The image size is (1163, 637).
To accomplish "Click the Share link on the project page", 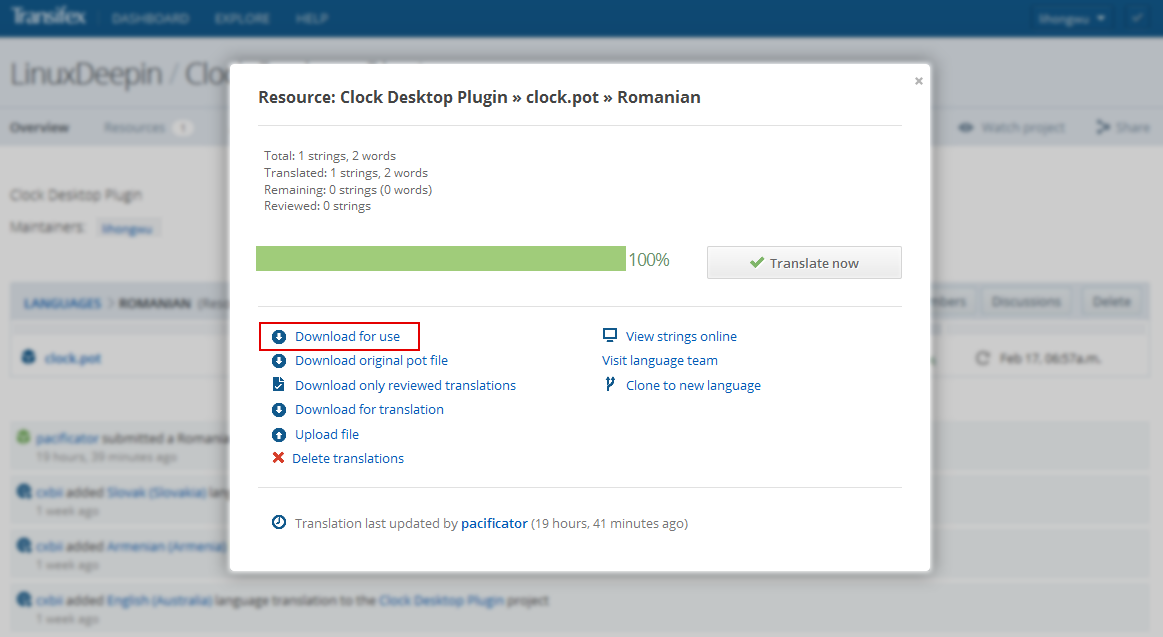I will [x=1123, y=128].
